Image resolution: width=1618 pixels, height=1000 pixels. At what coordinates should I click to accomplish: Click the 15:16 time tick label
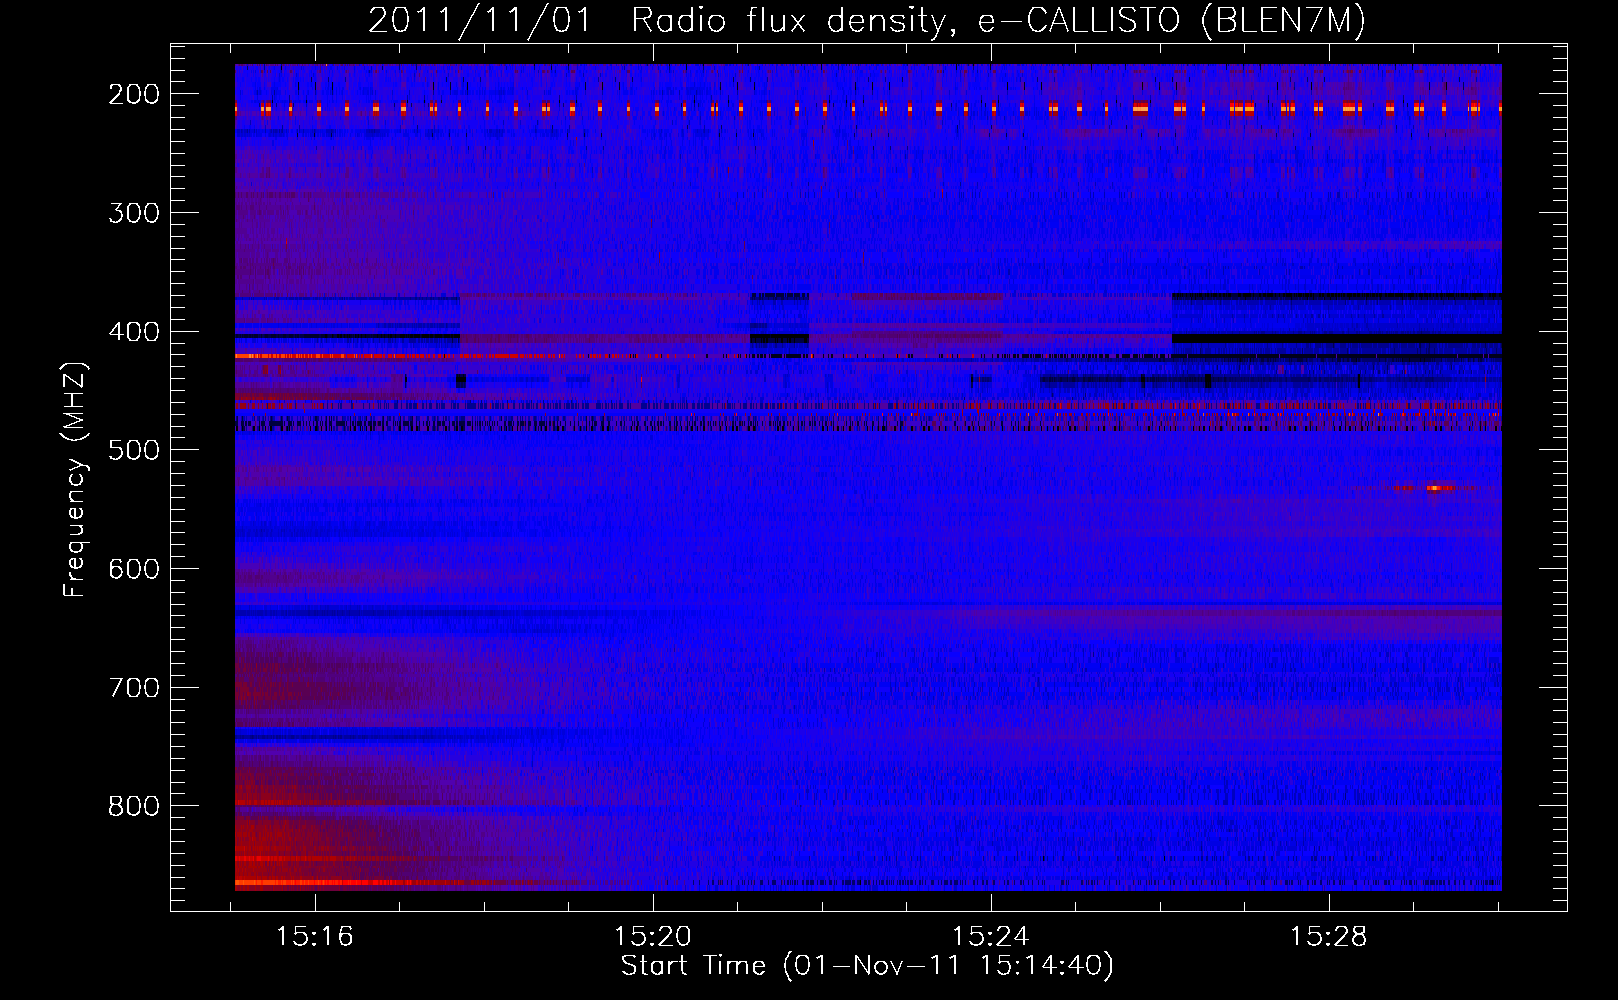[315, 937]
